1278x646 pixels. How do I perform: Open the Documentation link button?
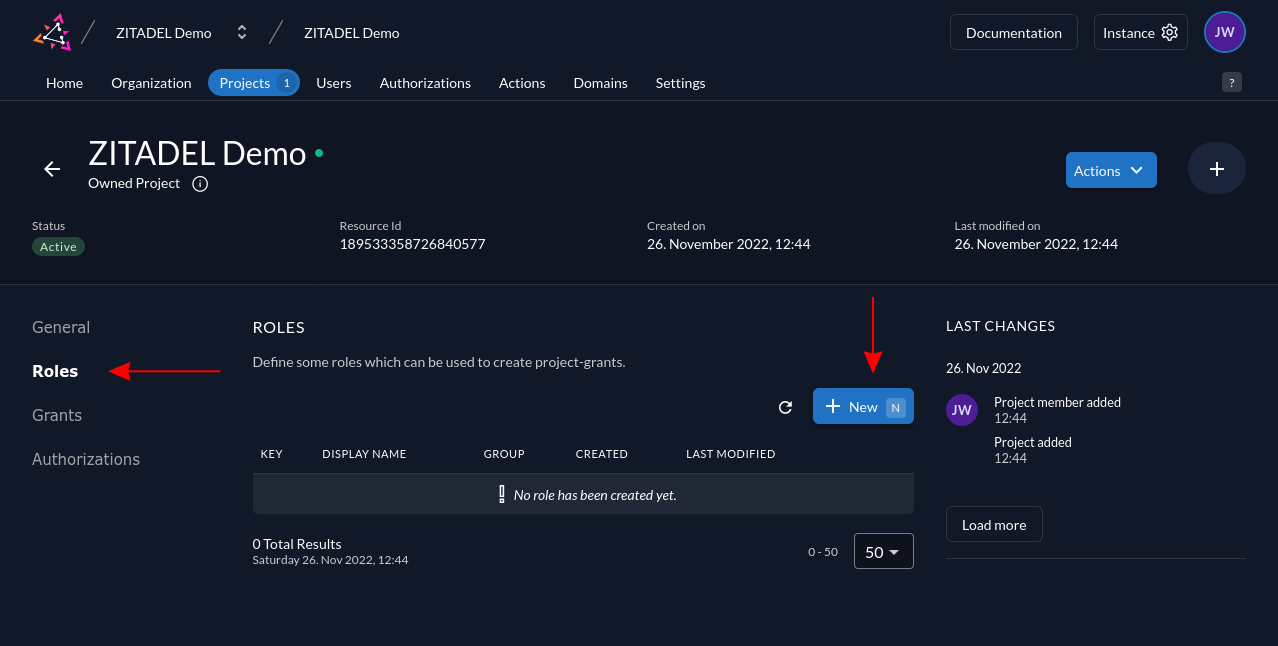coord(1013,32)
